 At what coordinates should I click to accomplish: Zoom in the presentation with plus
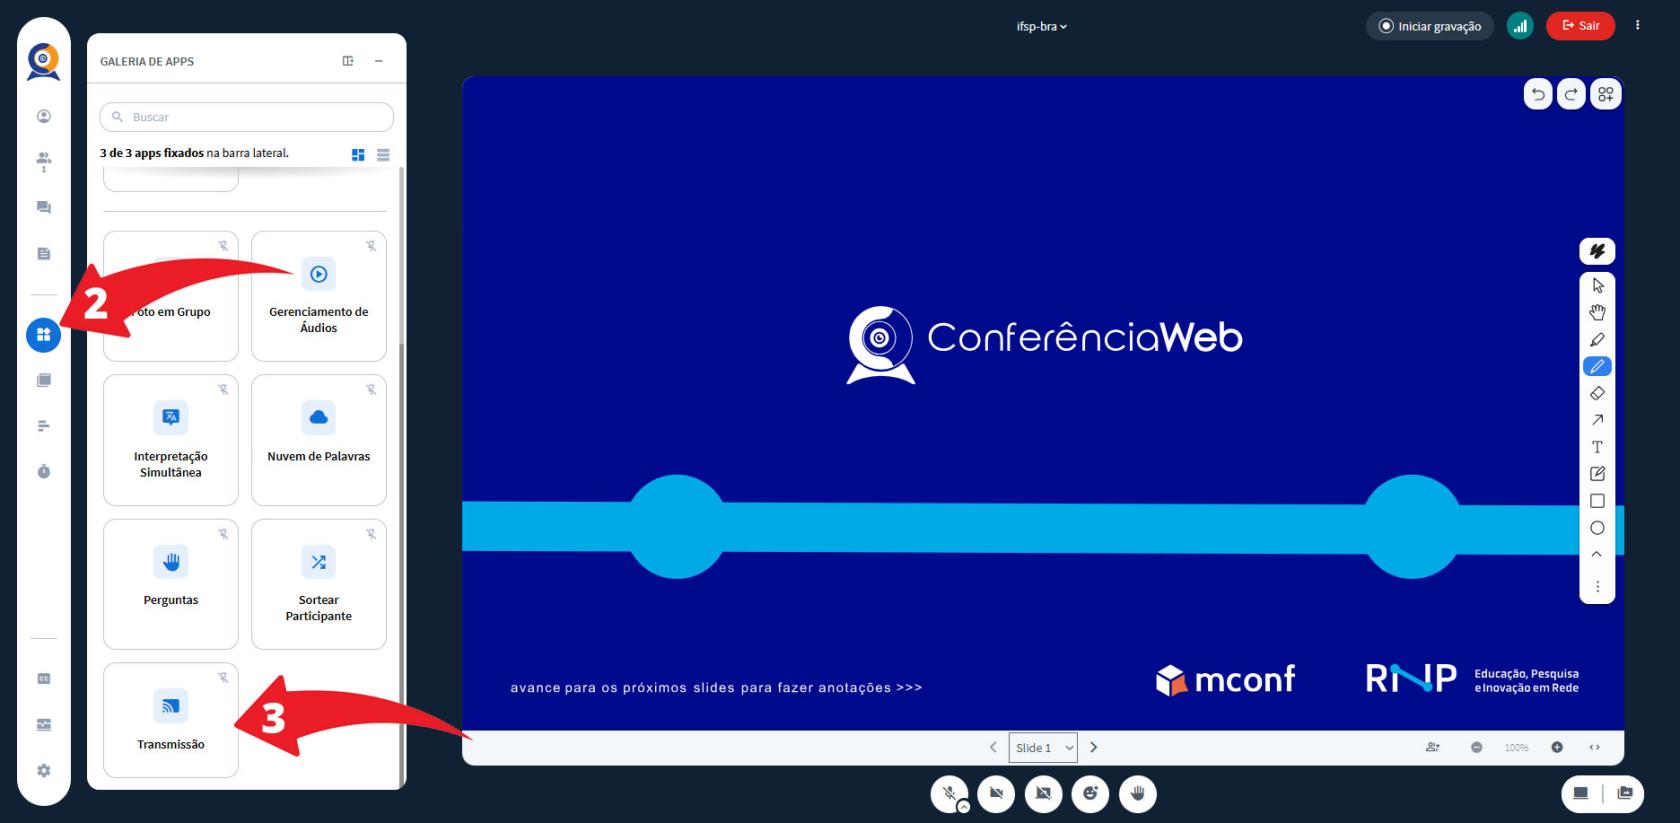[x=1557, y=747]
